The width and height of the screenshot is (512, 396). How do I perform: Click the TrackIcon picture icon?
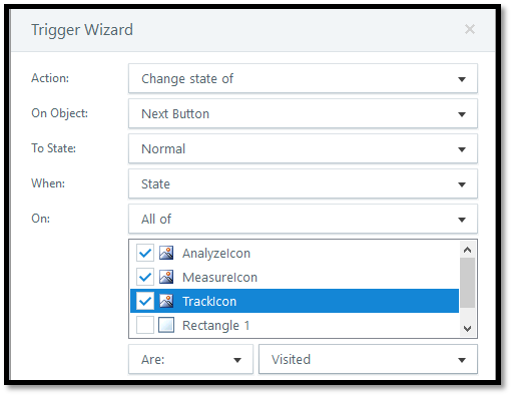click(x=166, y=301)
